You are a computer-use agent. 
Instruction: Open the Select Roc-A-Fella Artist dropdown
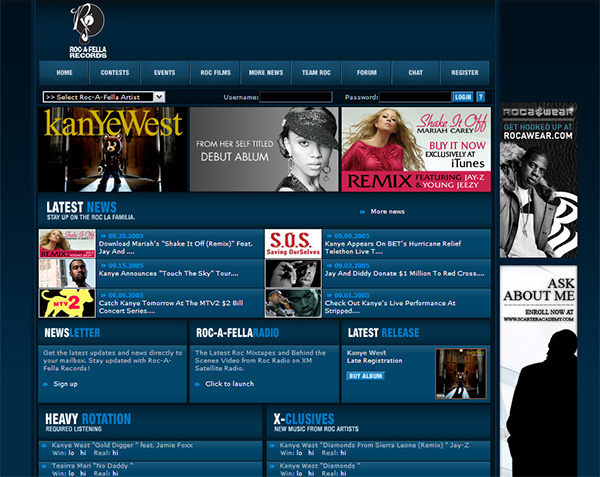104,97
